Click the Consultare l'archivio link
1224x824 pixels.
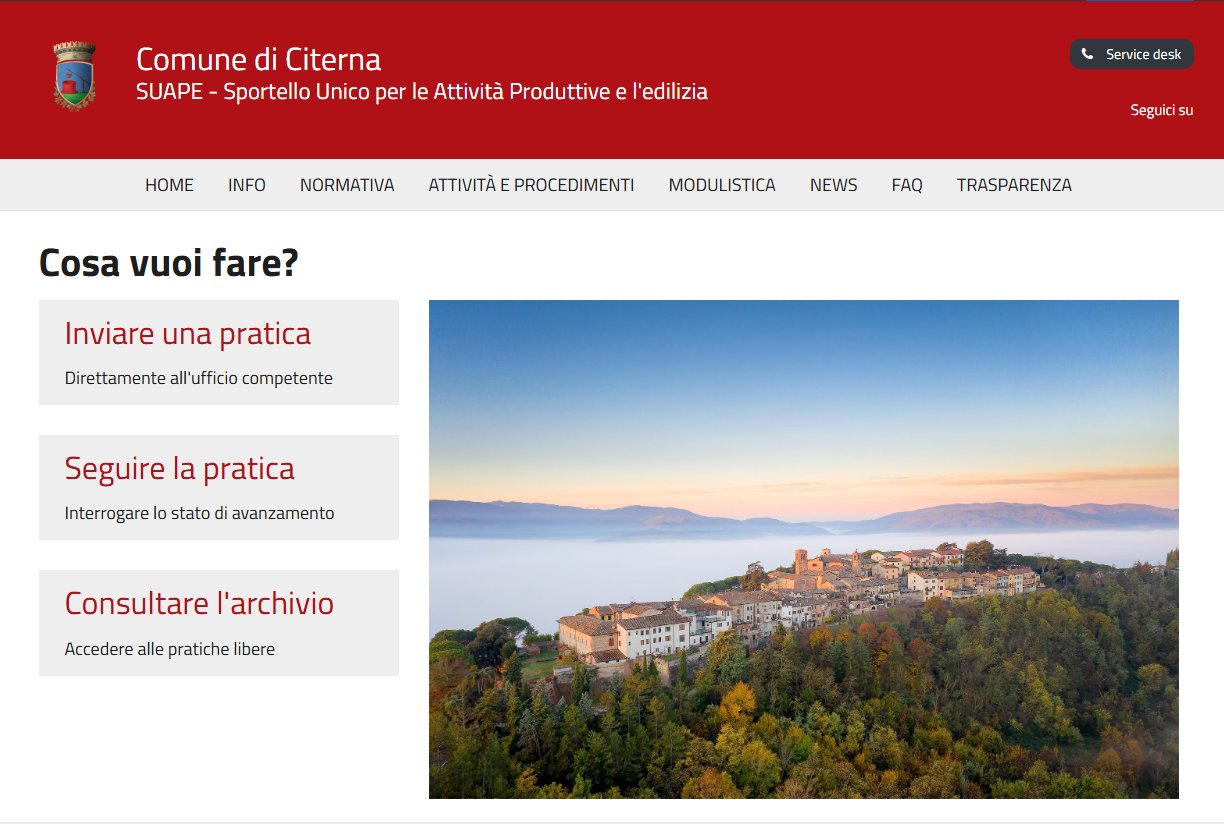click(x=199, y=603)
